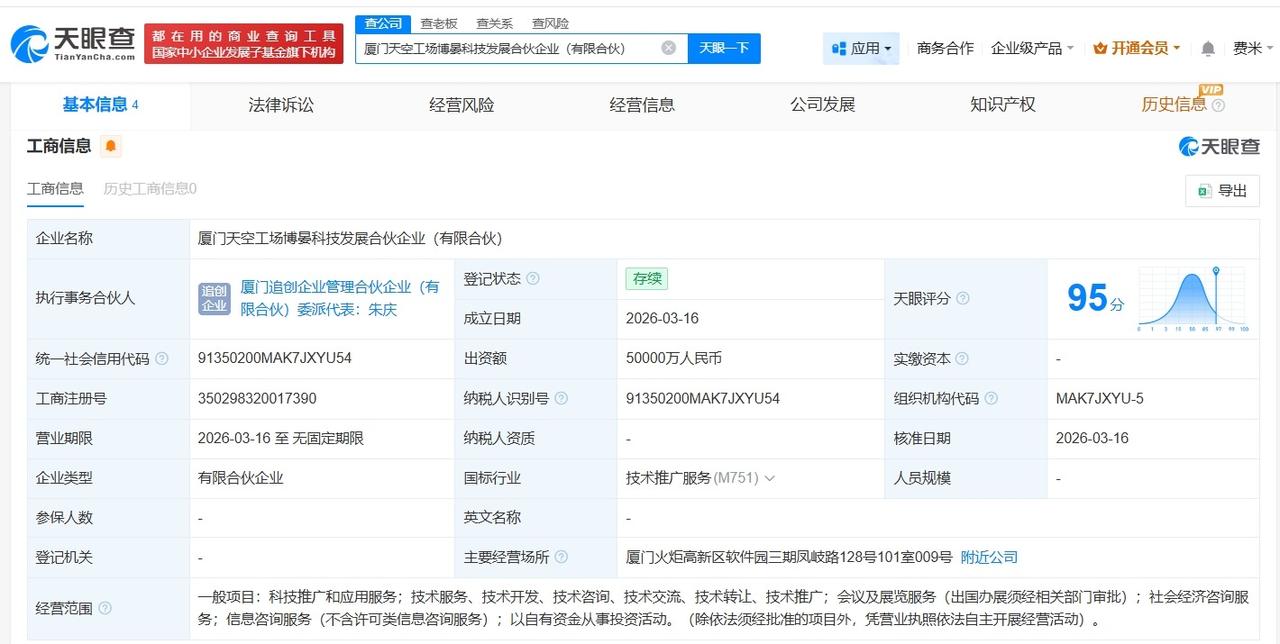Click the clear × icon in the search box
The image size is (1280, 644).
(668, 47)
